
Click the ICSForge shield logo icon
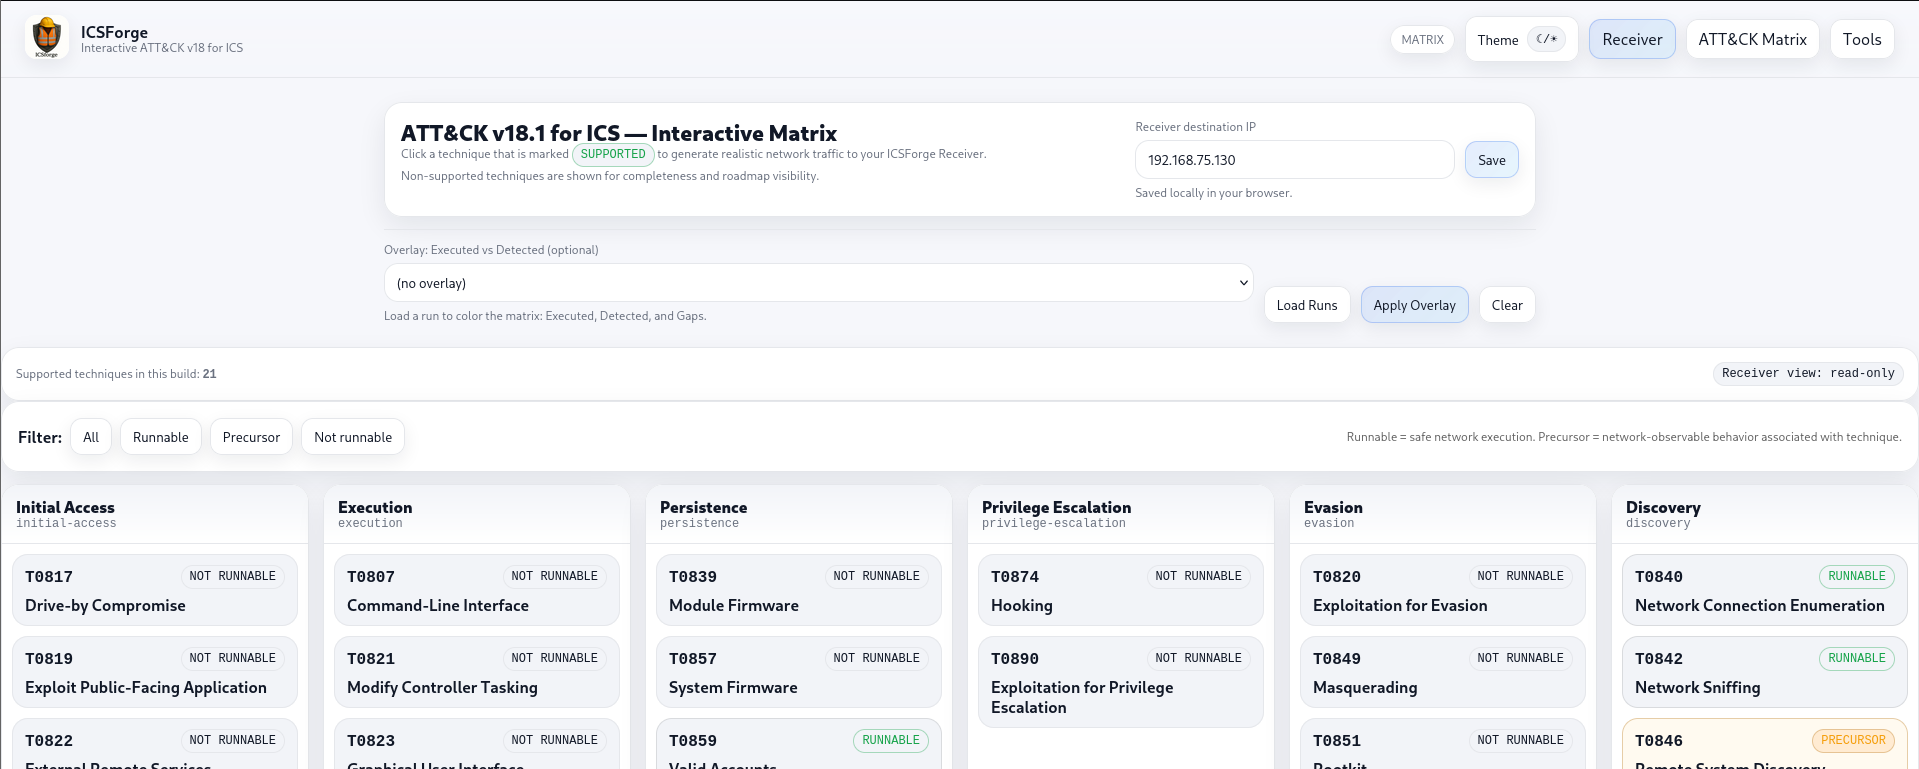[x=47, y=38]
